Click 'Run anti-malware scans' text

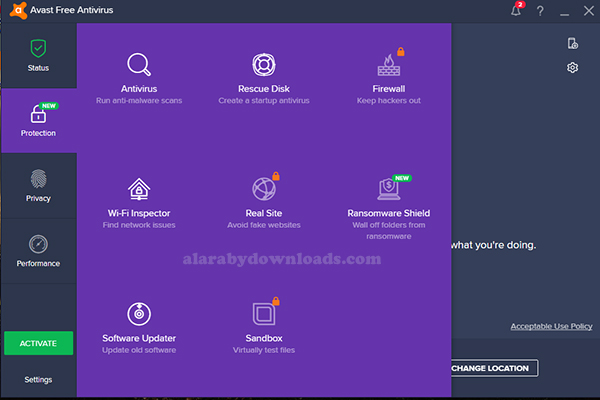[x=139, y=101]
